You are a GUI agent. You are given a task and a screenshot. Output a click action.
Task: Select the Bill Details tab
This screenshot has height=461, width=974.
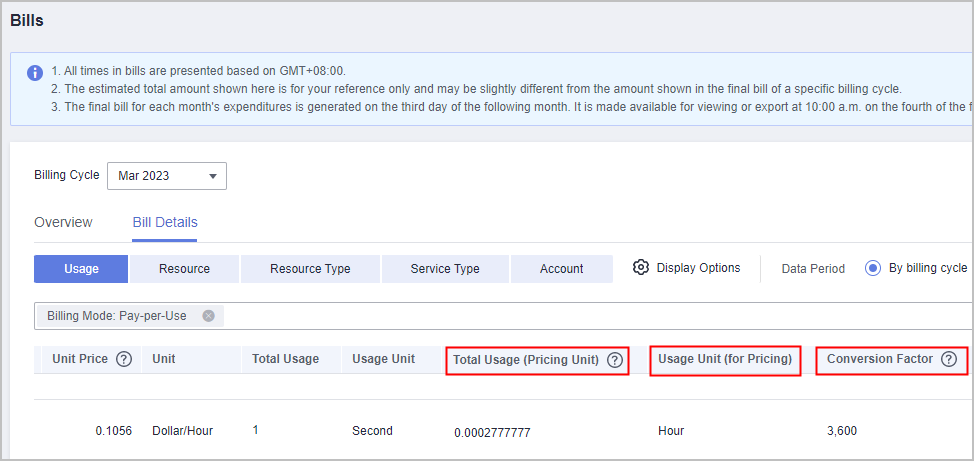(165, 222)
